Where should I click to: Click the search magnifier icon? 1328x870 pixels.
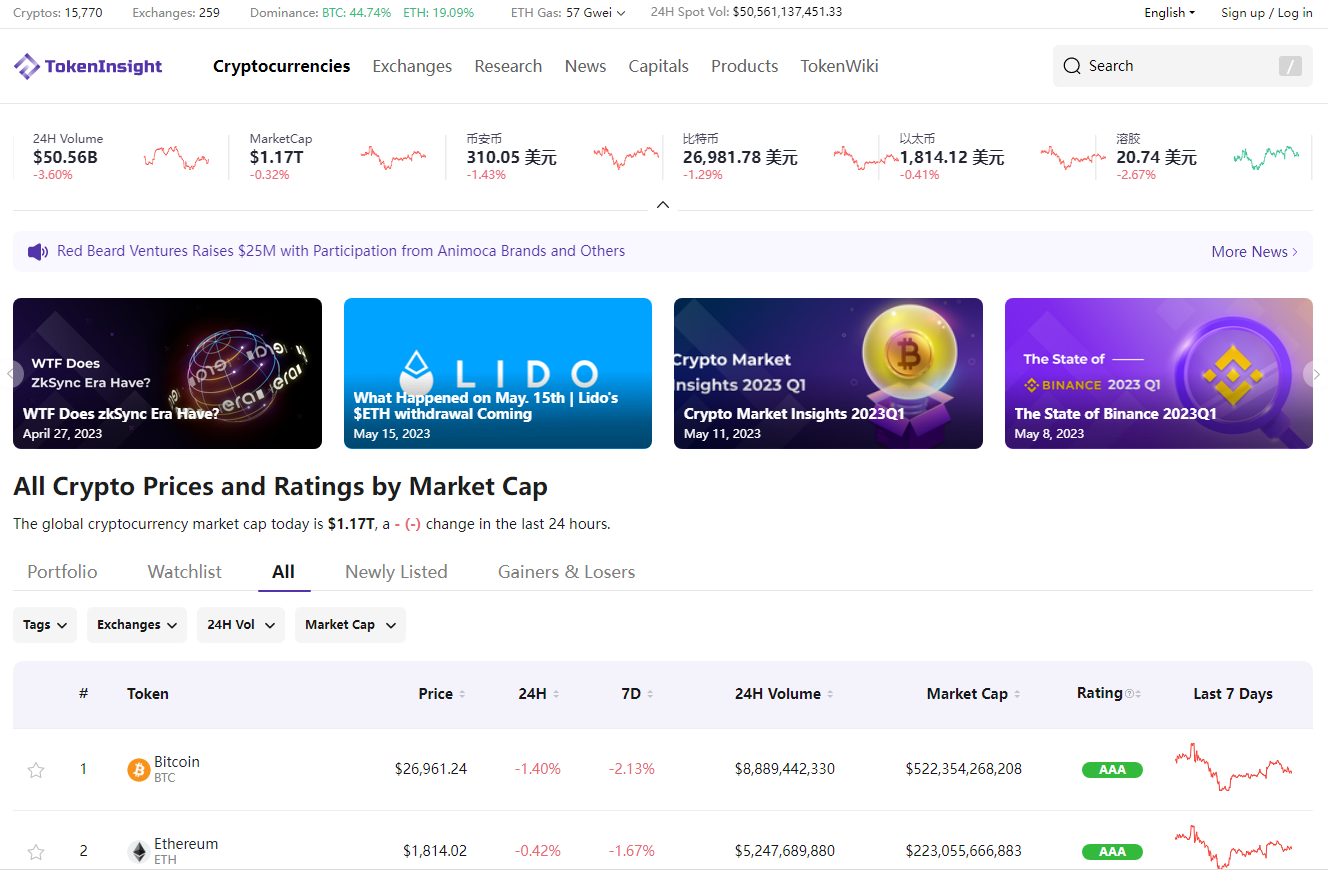click(1072, 66)
